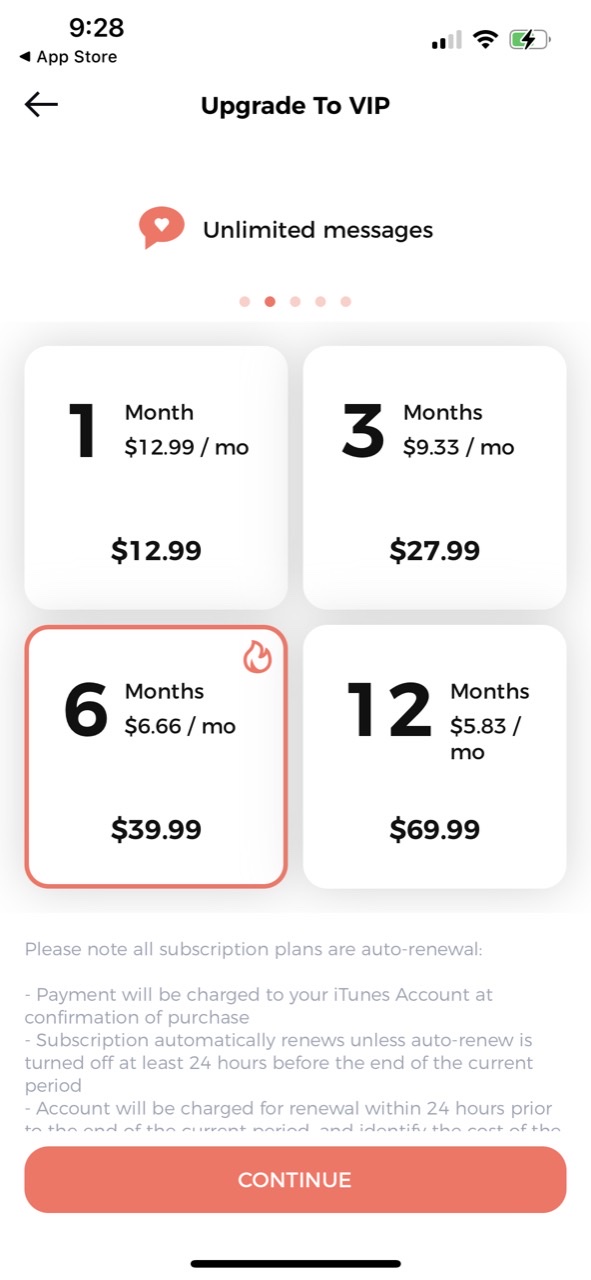Tap the Upgrade To VIP title
The width and height of the screenshot is (591, 1280).
(295, 105)
